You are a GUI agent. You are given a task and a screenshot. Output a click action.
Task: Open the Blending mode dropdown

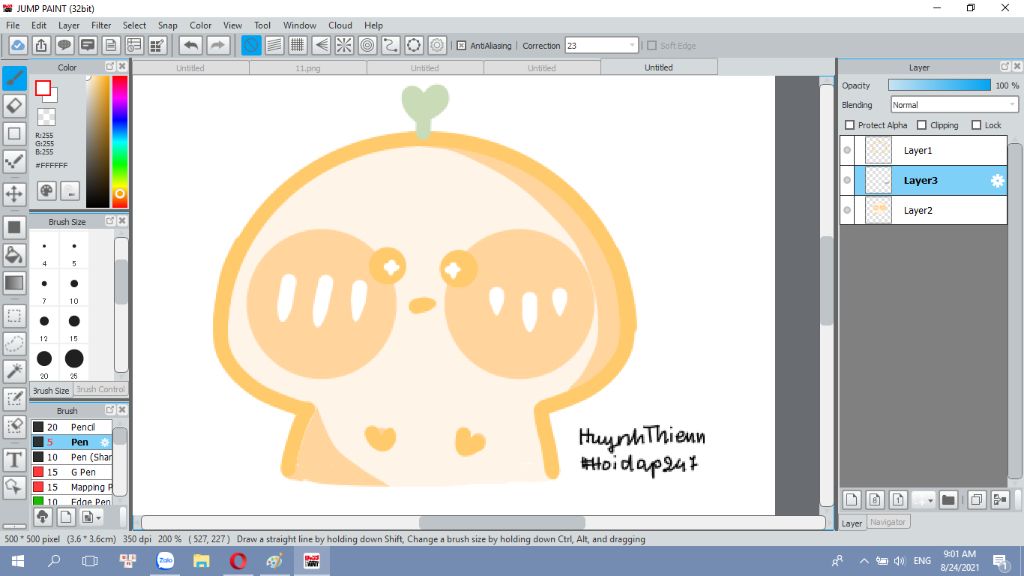point(954,104)
